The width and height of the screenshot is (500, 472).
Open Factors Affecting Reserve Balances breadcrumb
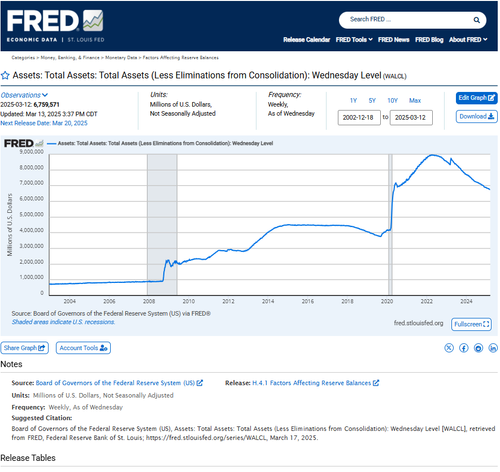point(181,58)
